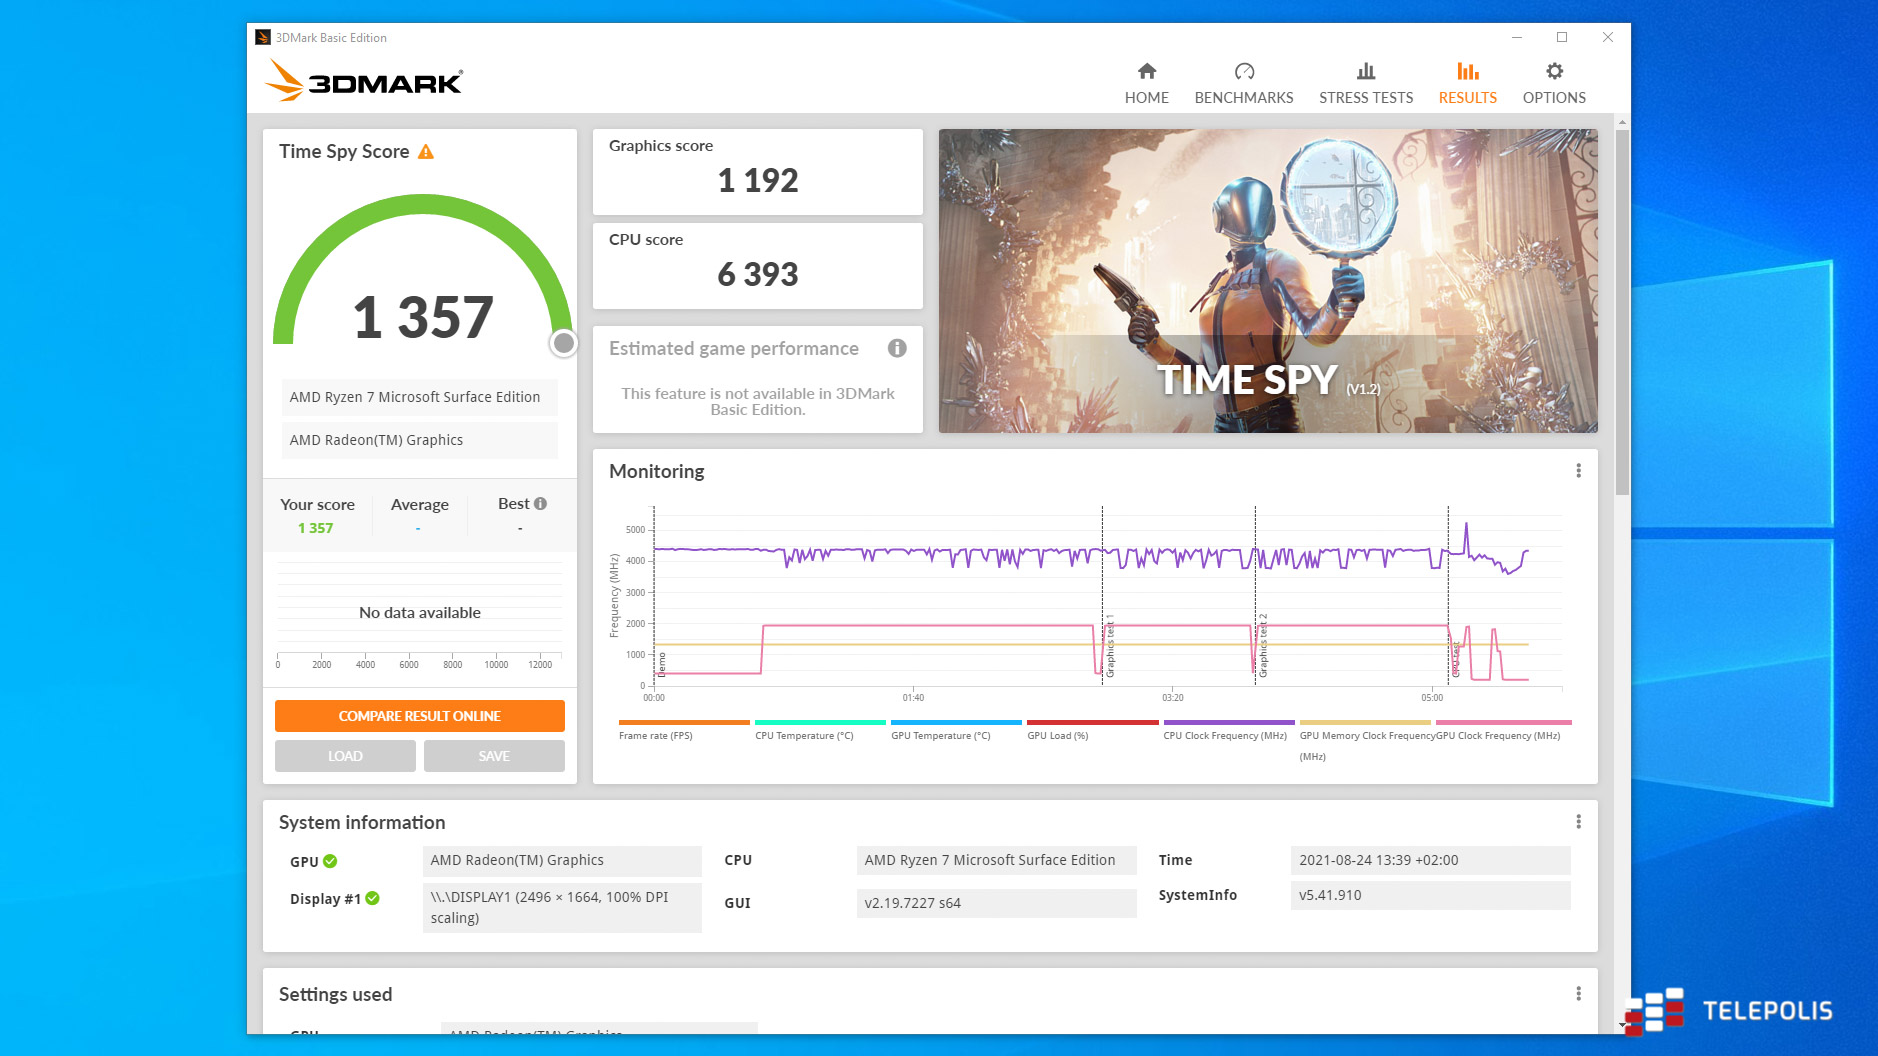Open Monitoring panel three-dot menu
Screen dimensions: 1878x1056
click(1578, 471)
